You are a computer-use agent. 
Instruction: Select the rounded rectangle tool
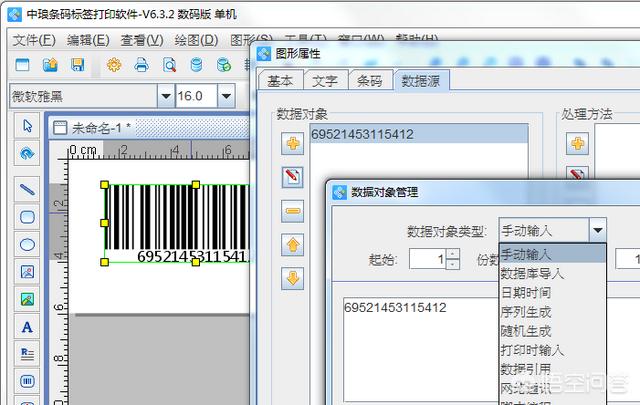(x=27, y=217)
